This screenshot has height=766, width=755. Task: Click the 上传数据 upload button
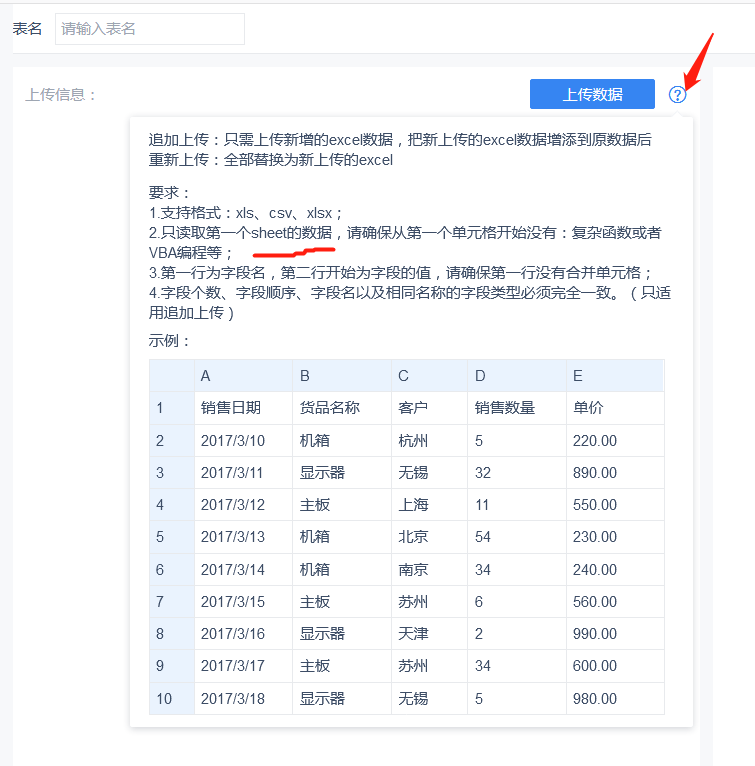(x=592, y=94)
